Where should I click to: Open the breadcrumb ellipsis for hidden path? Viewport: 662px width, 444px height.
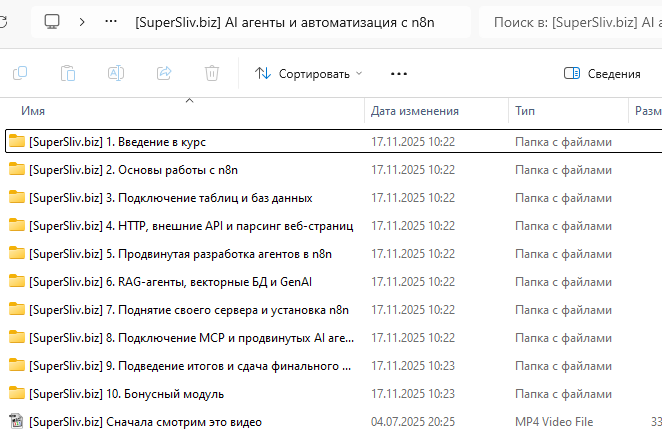(111, 21)
